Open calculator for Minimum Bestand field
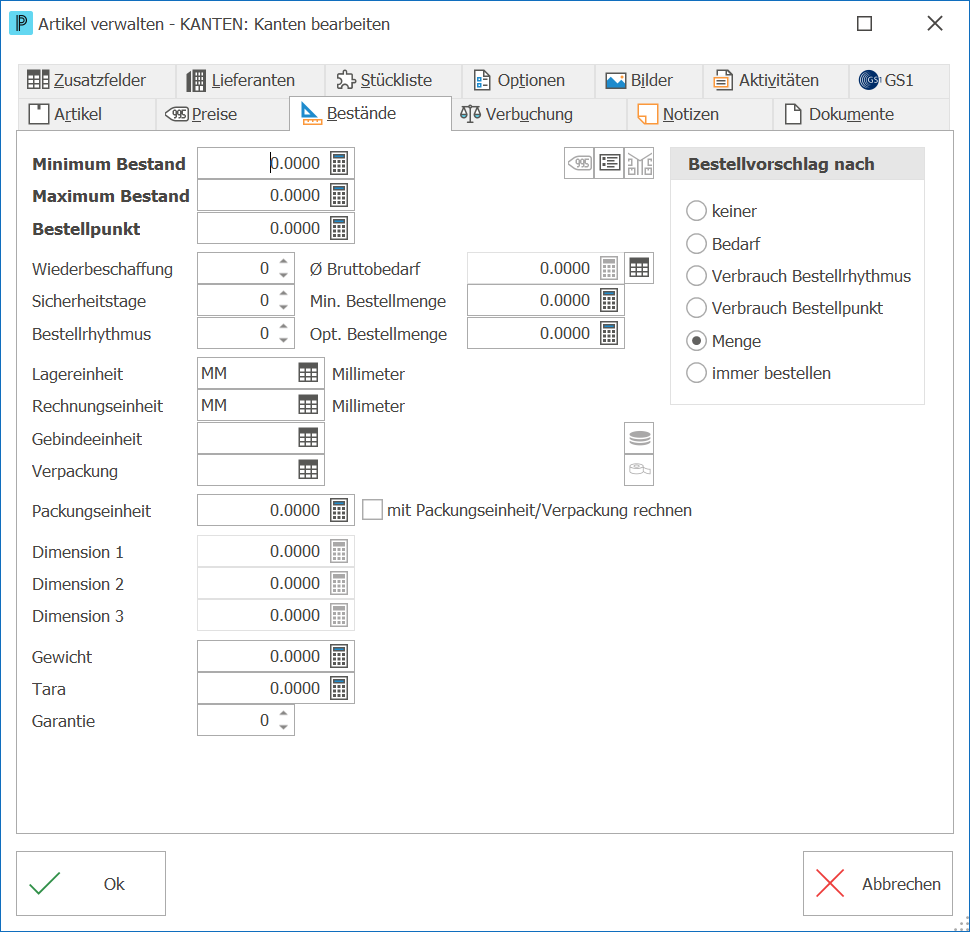The image size is (970, 932). tap(339, 163)
